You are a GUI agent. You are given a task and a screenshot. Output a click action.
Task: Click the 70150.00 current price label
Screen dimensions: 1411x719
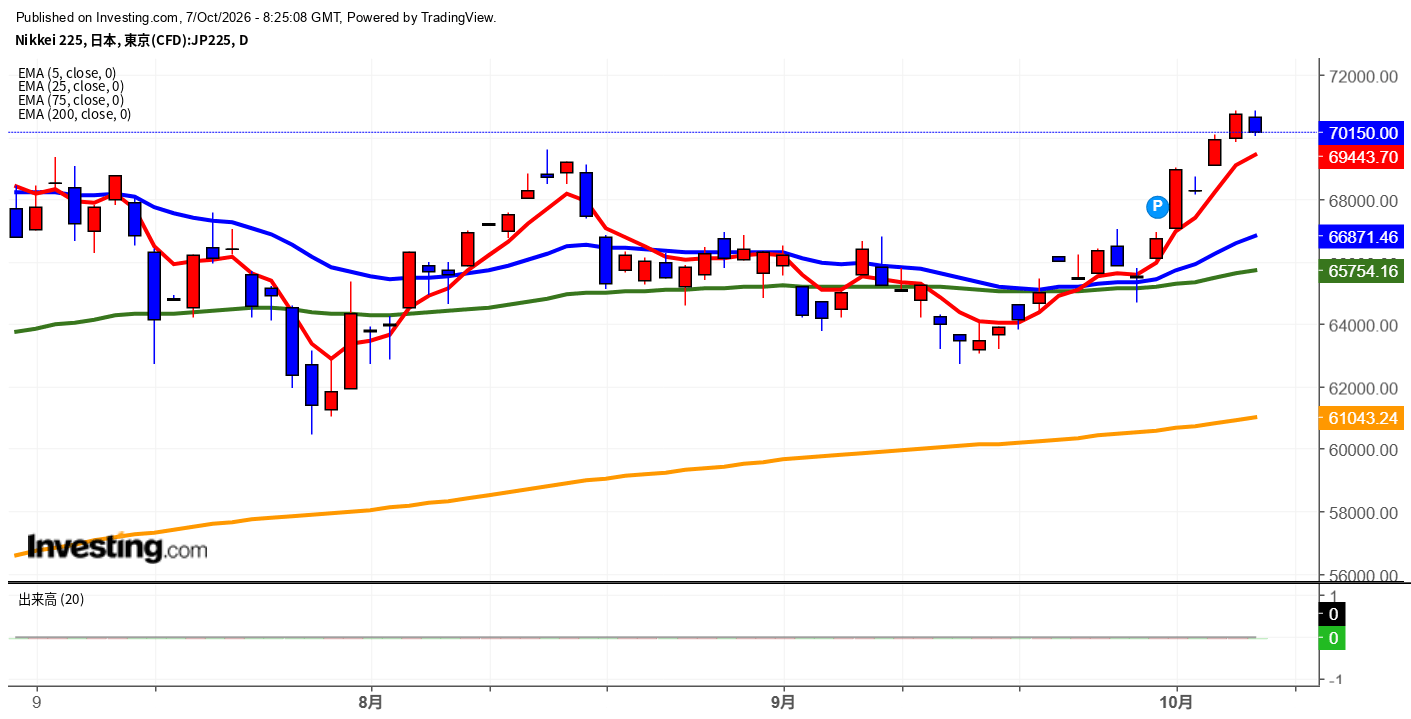tap(1362, 132)
